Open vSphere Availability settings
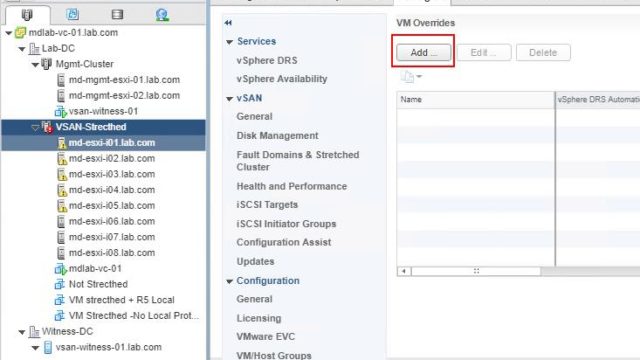The height and width of the screenshot is (360, 640). coord(282,79)
